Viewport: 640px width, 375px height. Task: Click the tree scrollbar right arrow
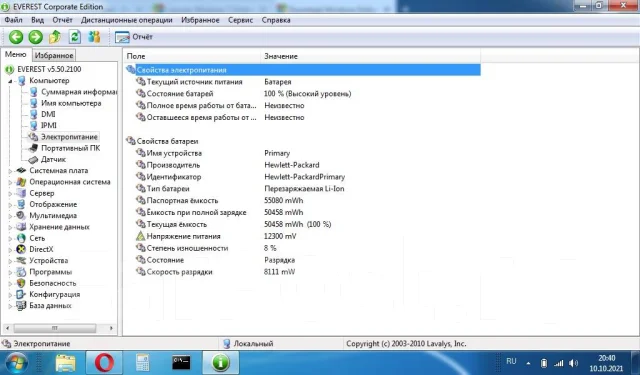(x=111, y=328)
